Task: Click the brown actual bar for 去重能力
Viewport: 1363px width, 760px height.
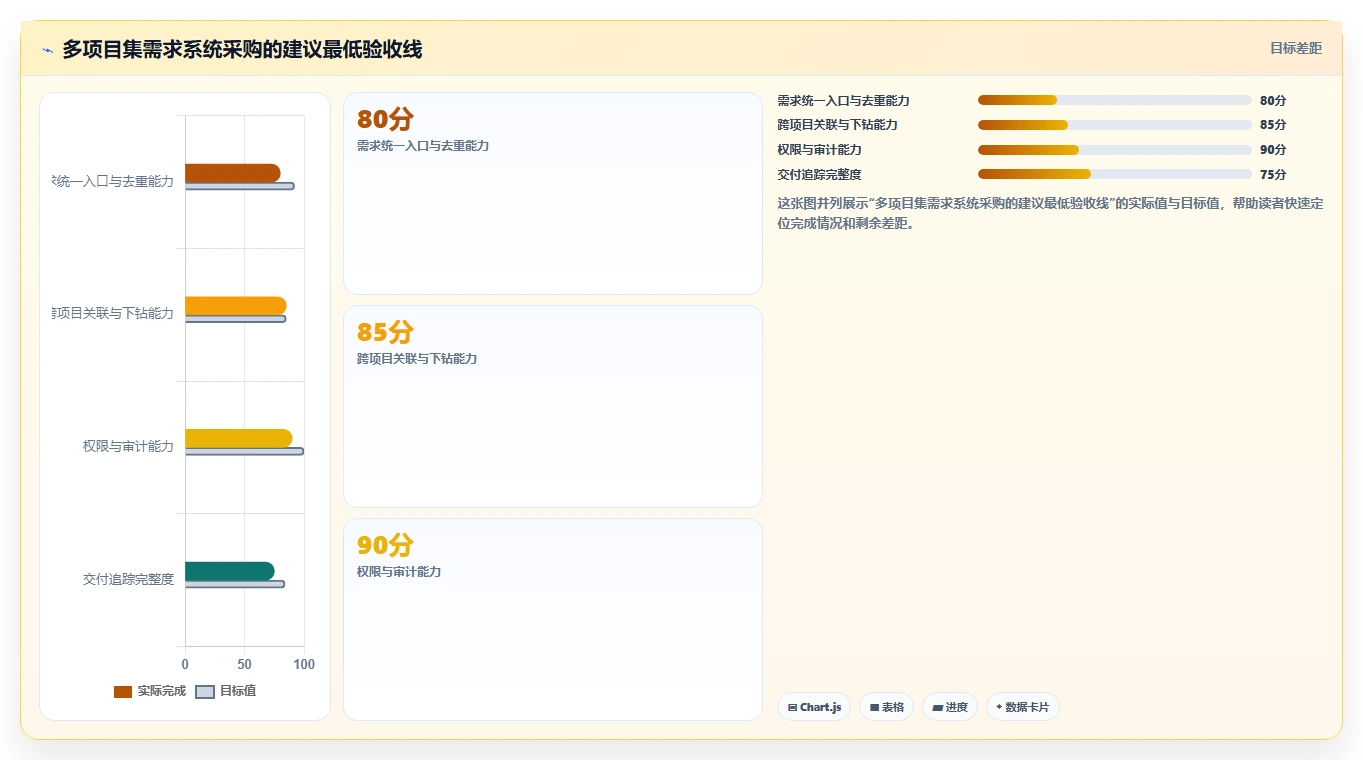Action: (232, 173)
